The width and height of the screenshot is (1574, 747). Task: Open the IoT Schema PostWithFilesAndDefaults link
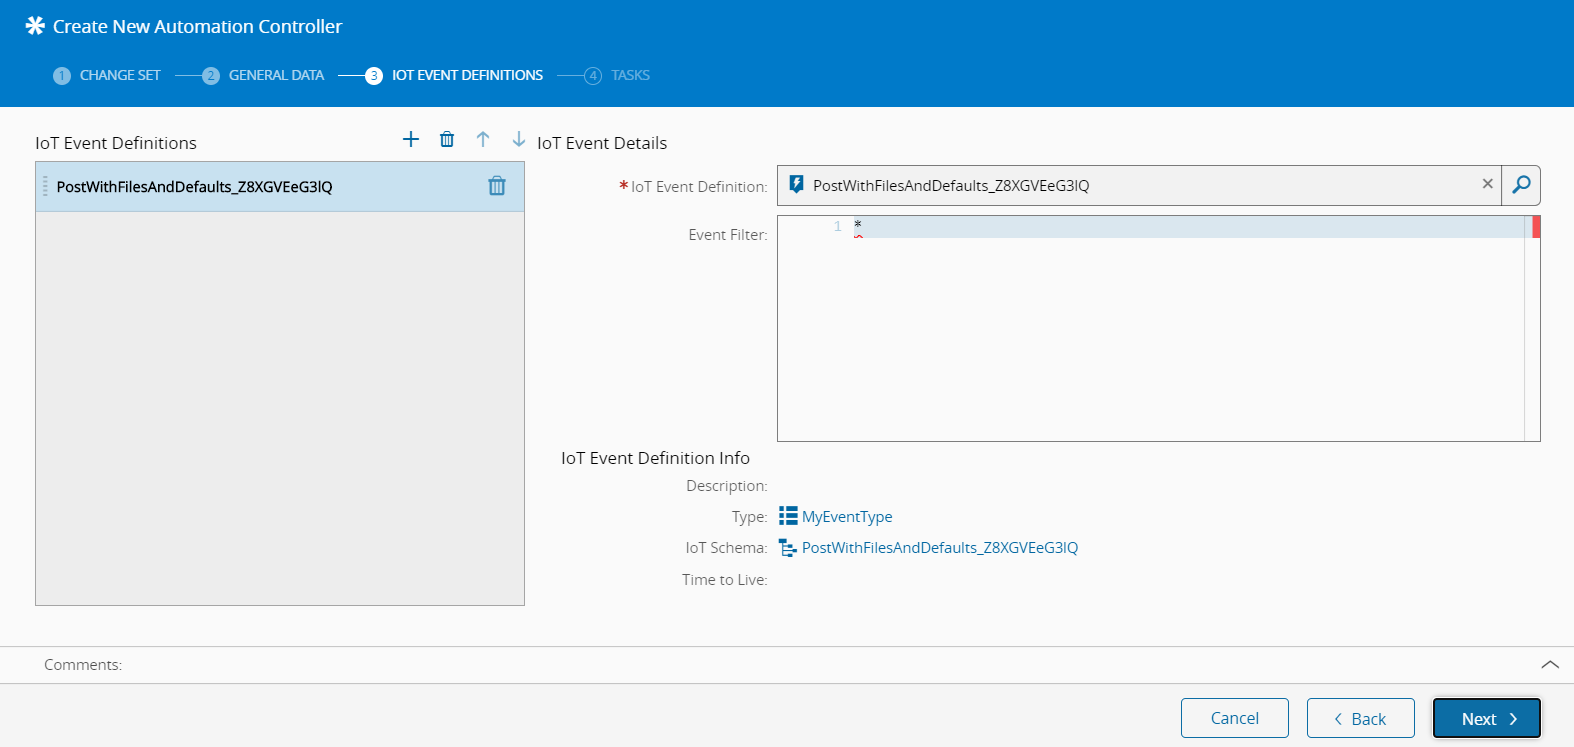[939, 548]
